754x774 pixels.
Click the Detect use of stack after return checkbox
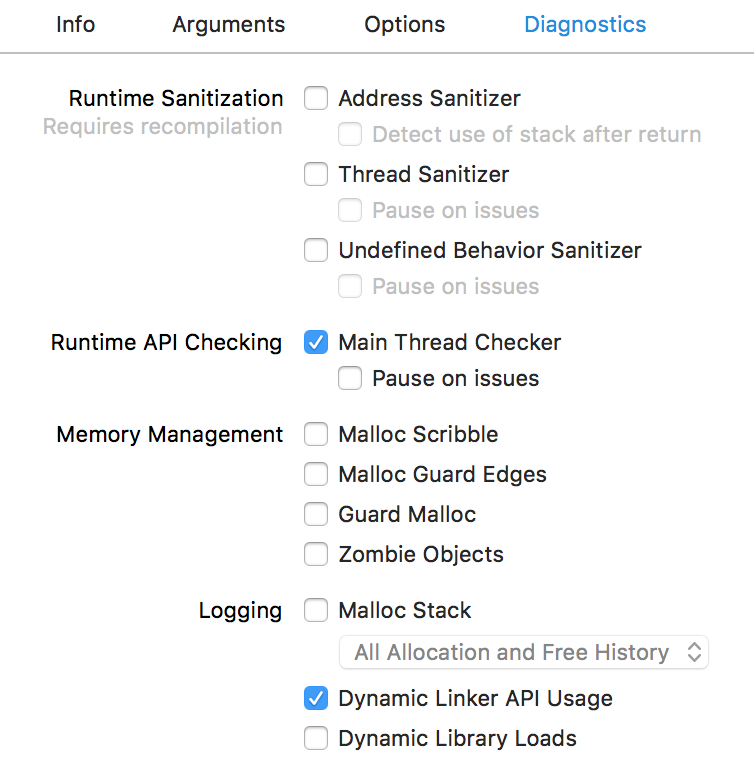click(350, 134)
